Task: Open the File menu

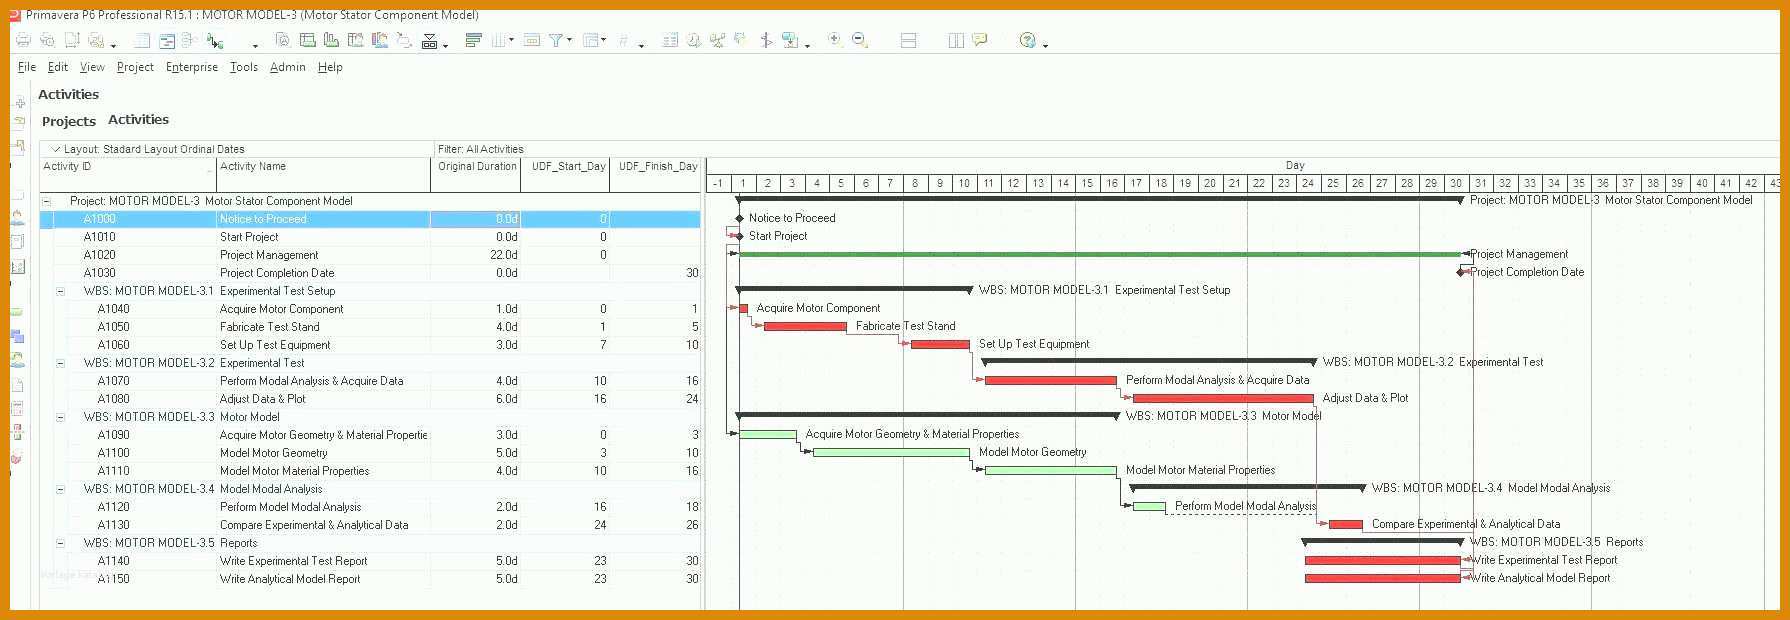Action: 27,67
